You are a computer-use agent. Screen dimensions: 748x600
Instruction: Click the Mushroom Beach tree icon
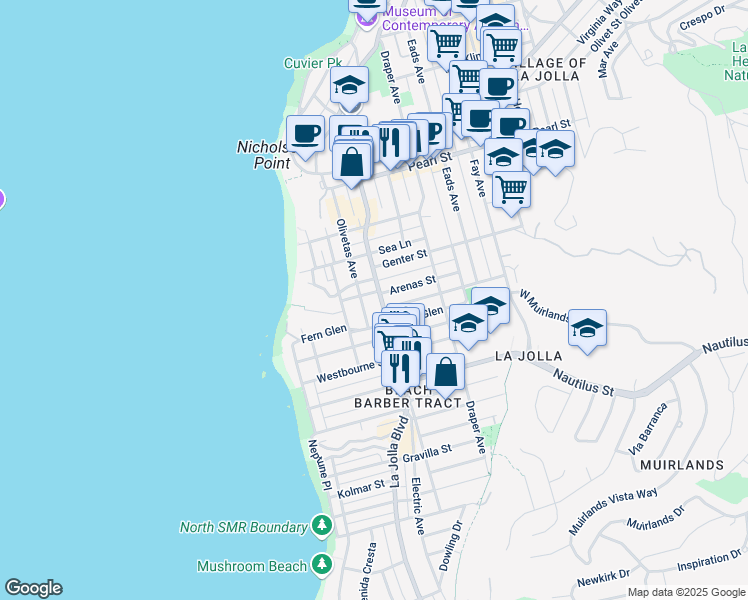322,565
